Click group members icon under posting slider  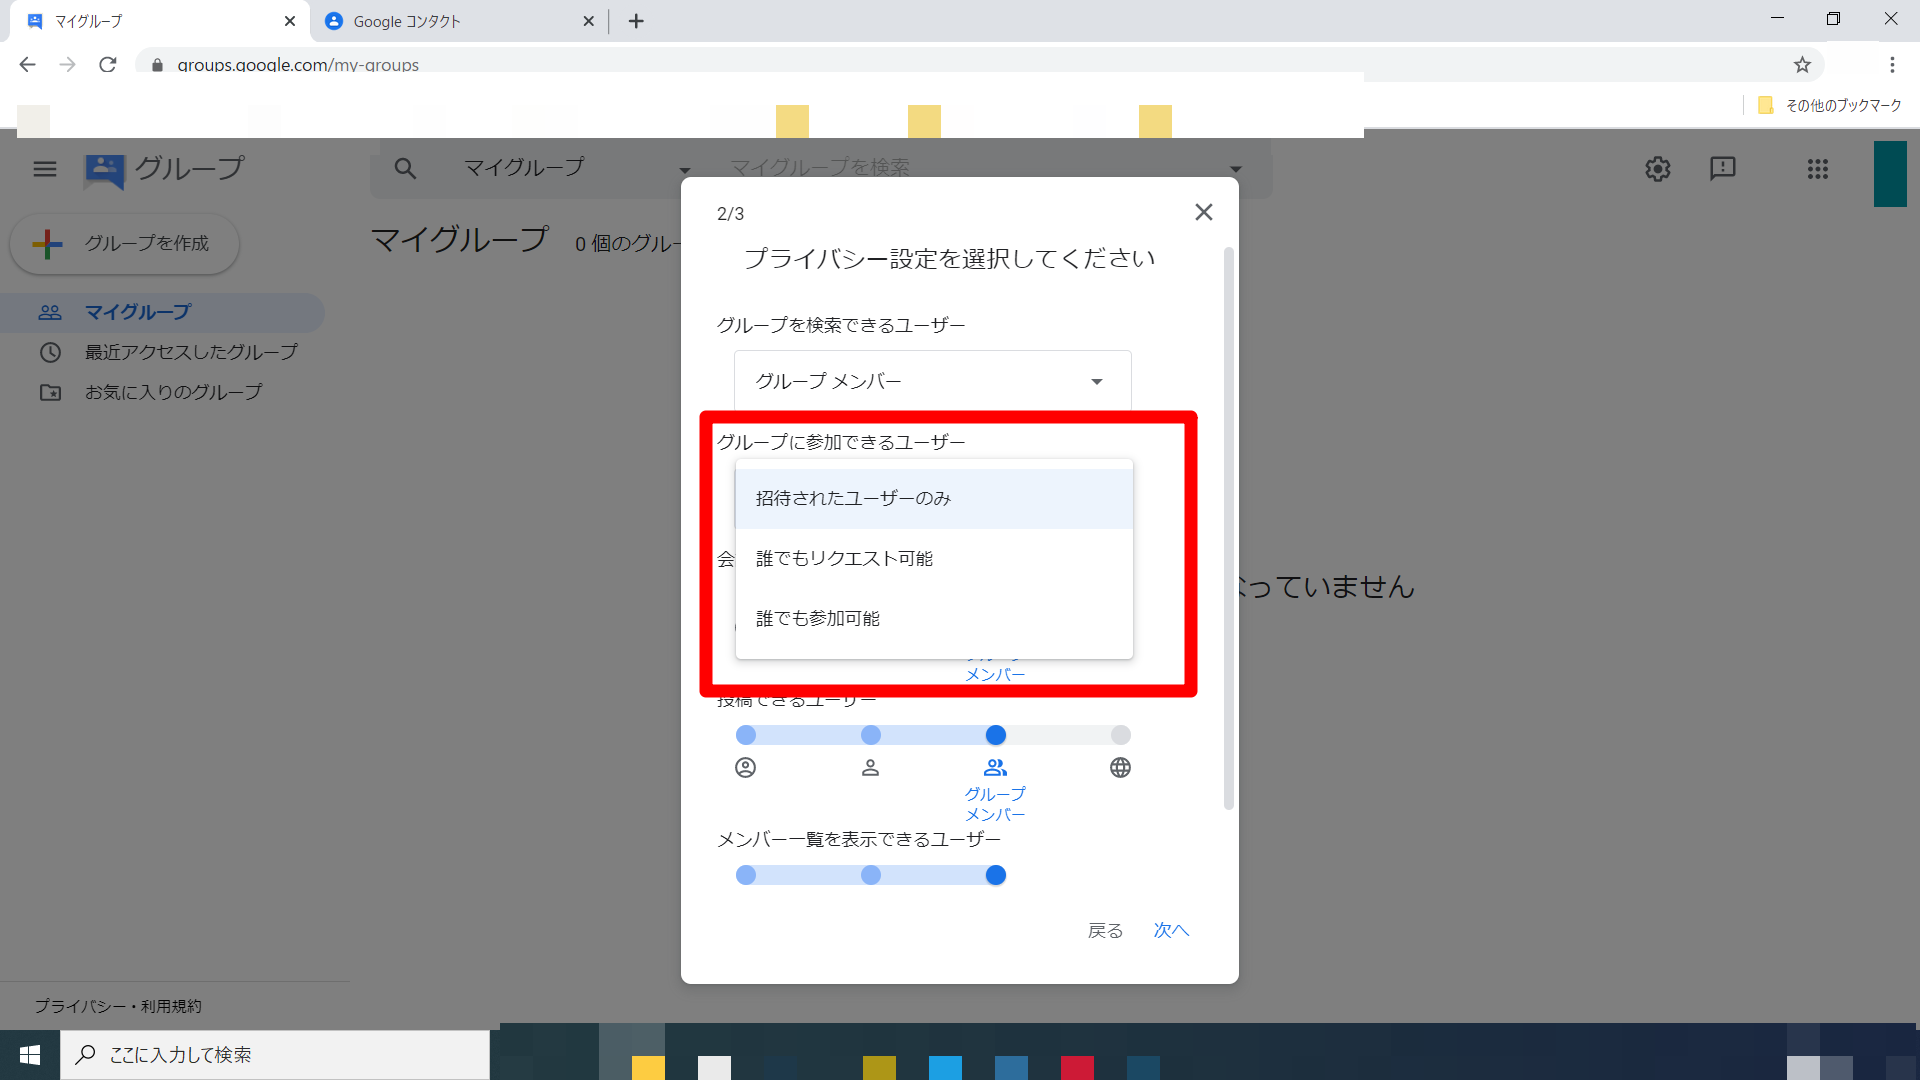[x=995, y=767]
